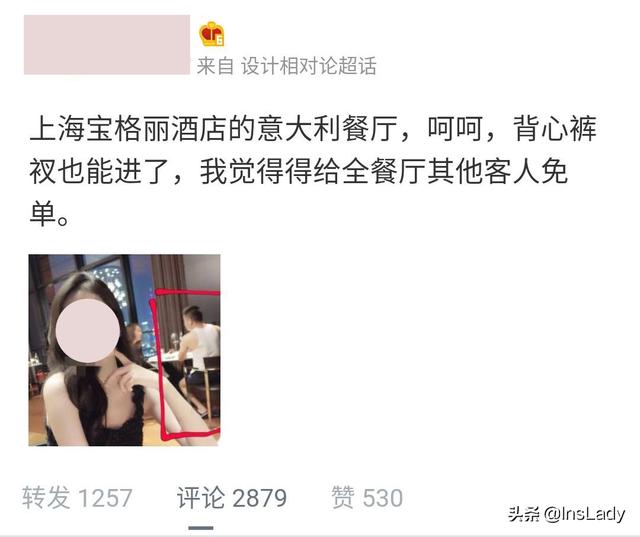Click the 头条 @InsLady watermark

(567, 514)
